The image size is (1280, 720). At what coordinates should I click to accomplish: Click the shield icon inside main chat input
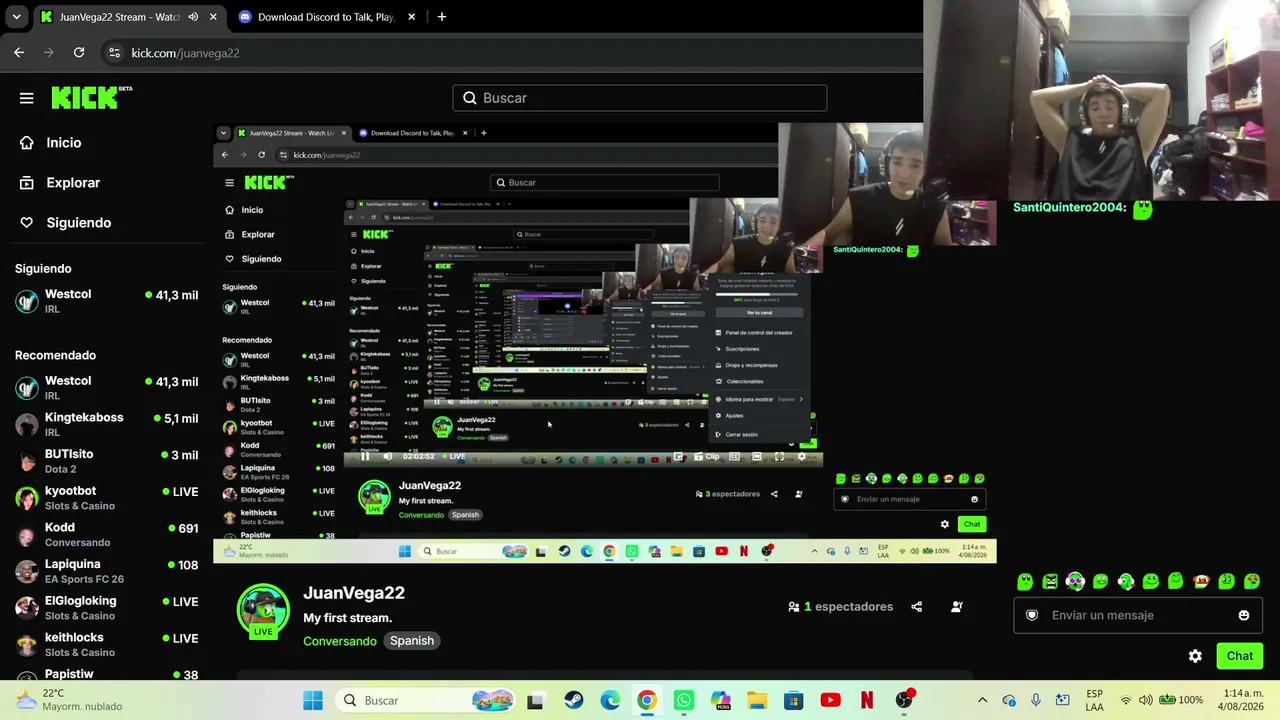1032,616
